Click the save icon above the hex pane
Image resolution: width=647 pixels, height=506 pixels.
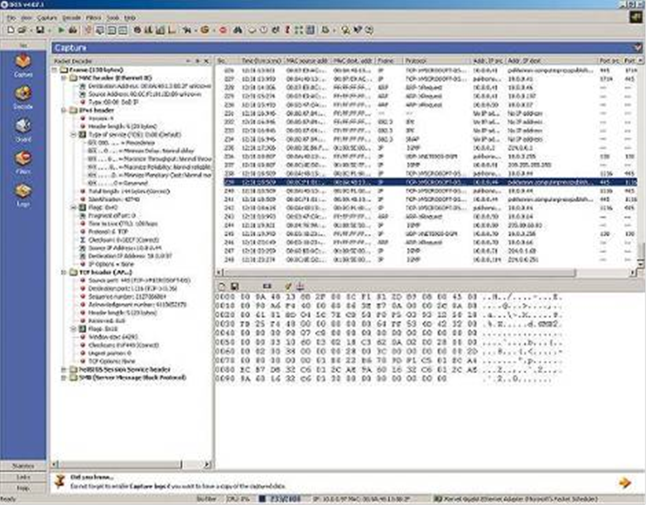234,286
